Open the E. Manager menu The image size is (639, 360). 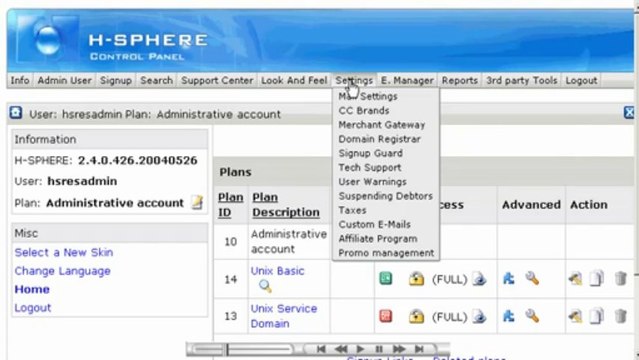[407, 80]
